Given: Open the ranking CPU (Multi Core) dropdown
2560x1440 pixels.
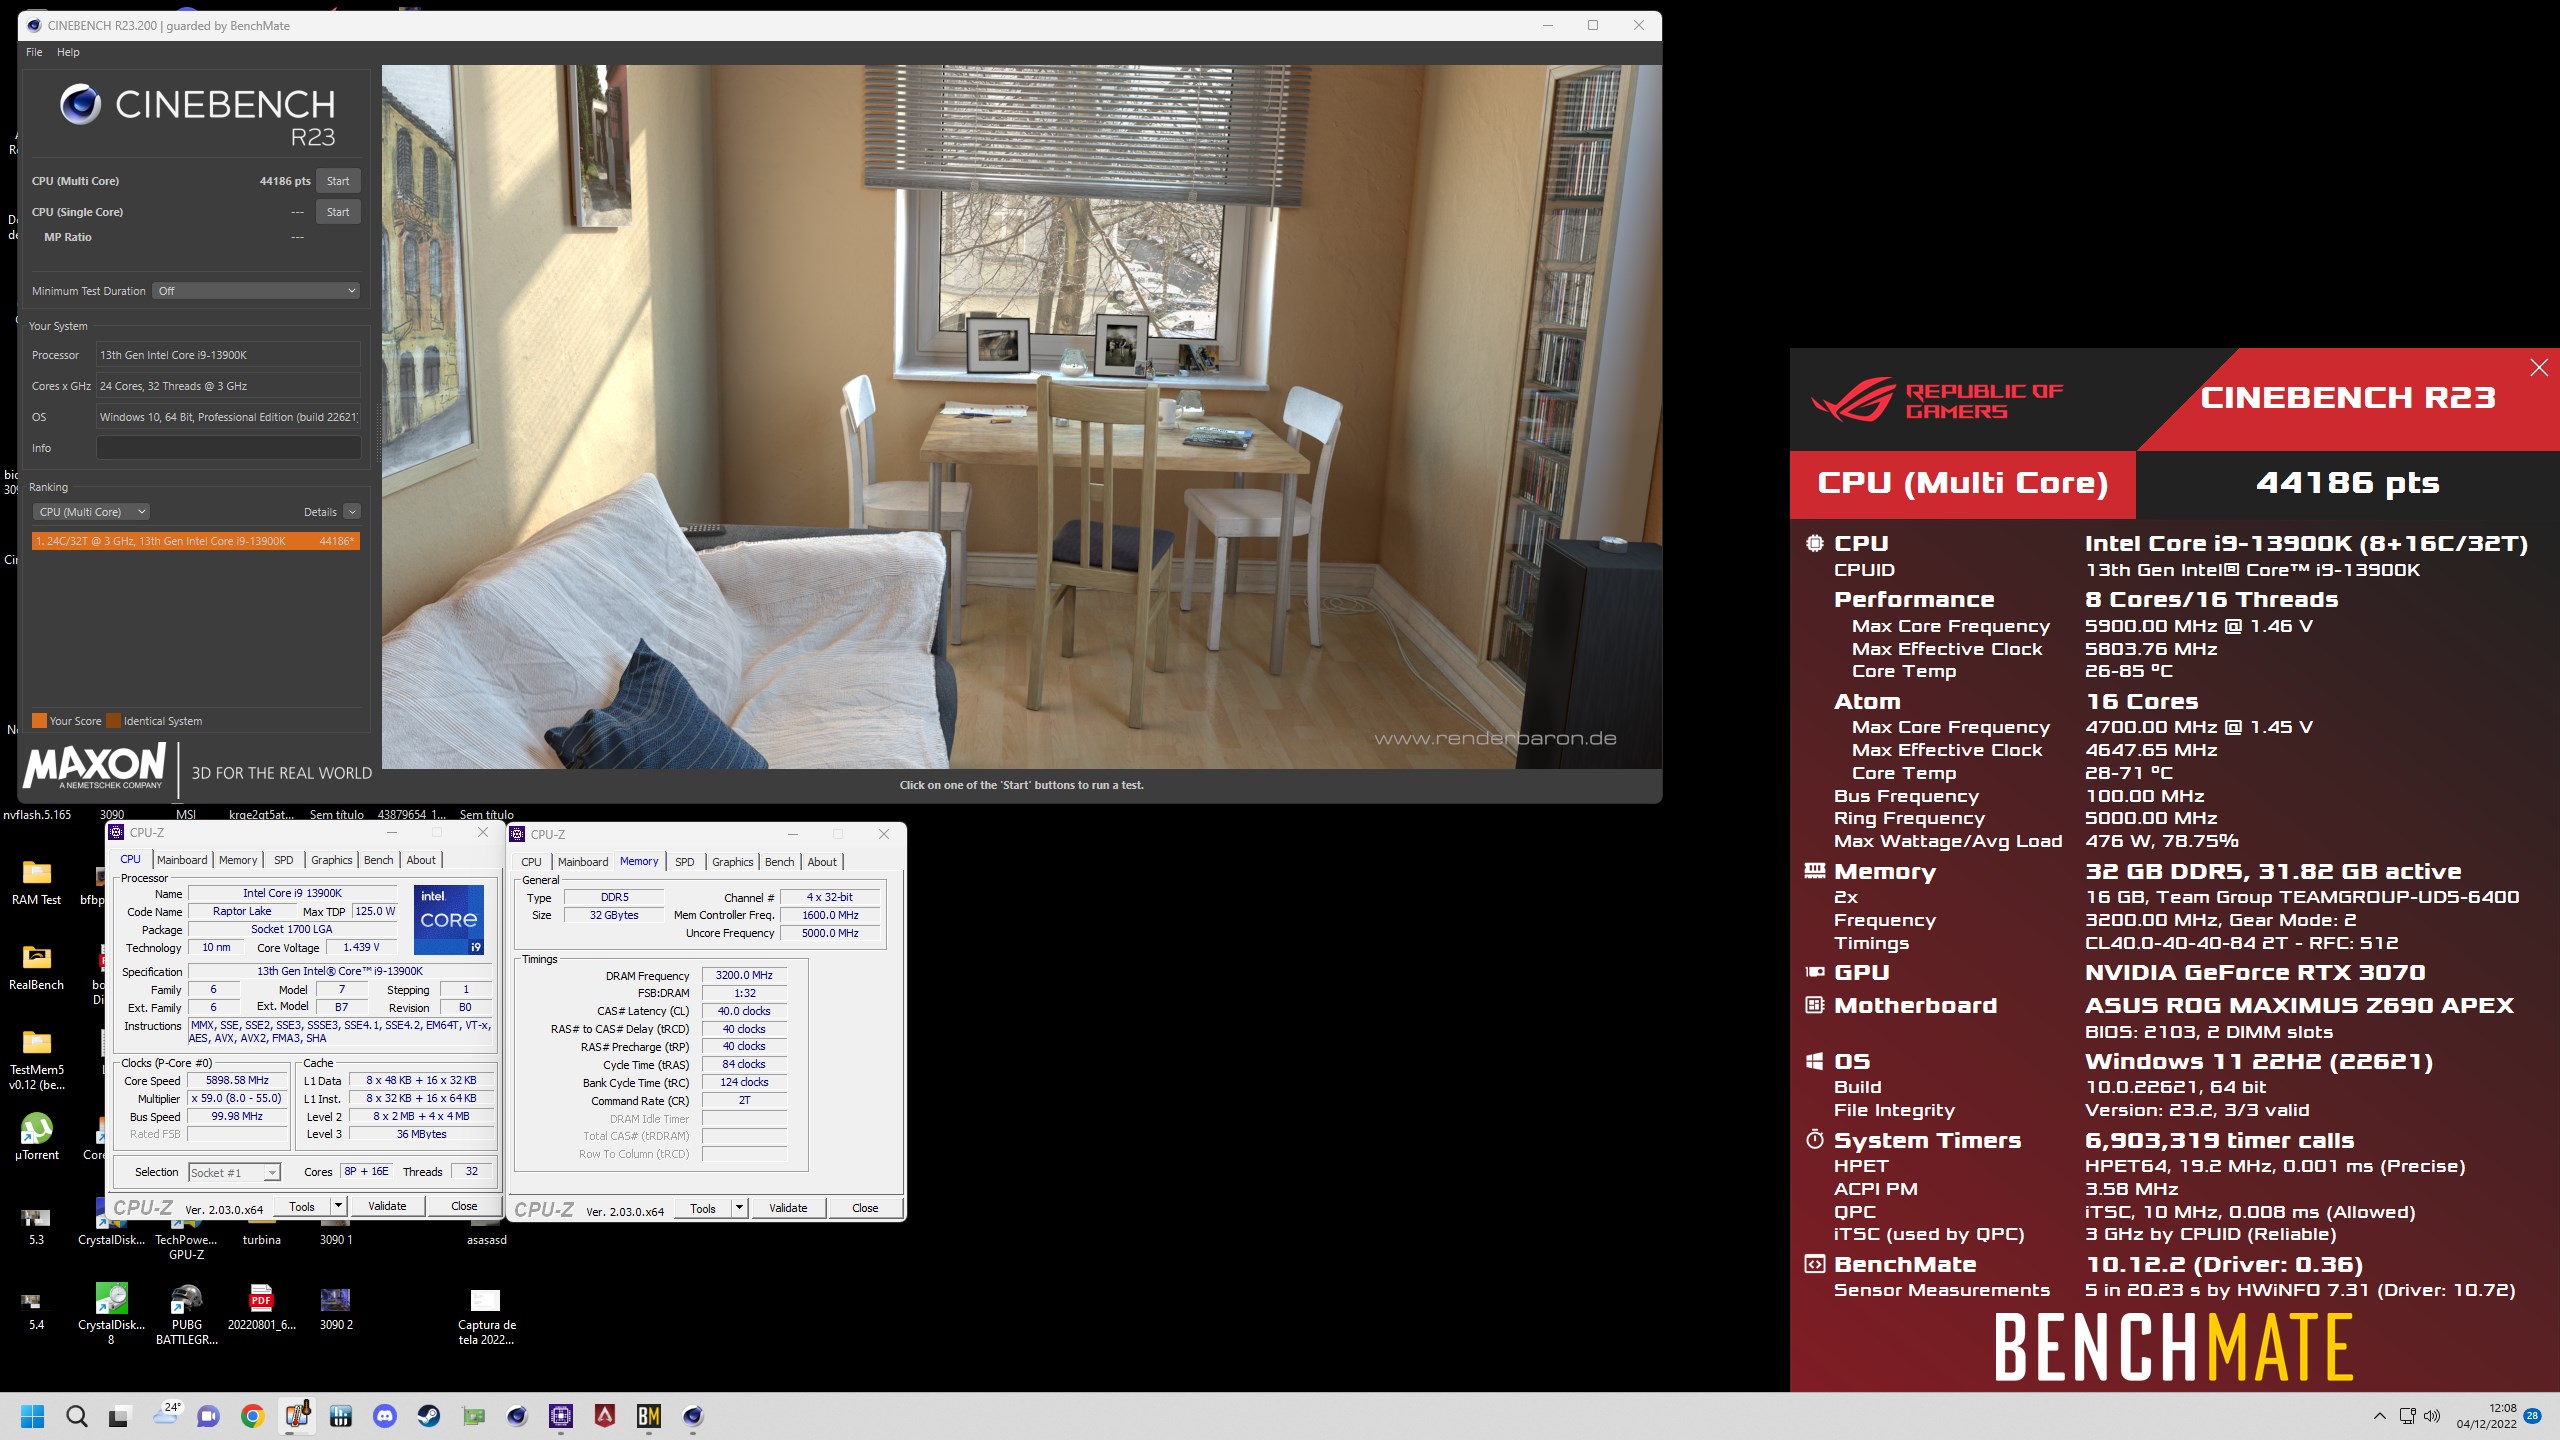Looking at the screenshot, I should click(91, 512).
